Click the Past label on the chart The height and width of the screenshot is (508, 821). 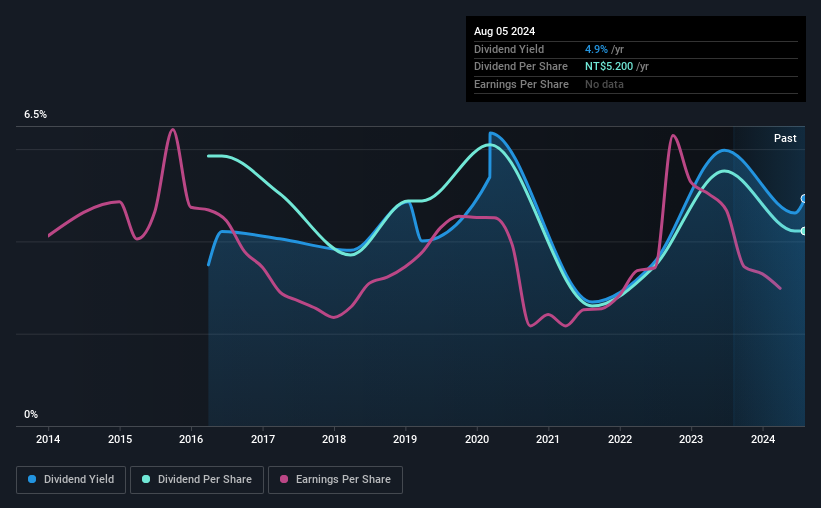[x=785, y=138]
